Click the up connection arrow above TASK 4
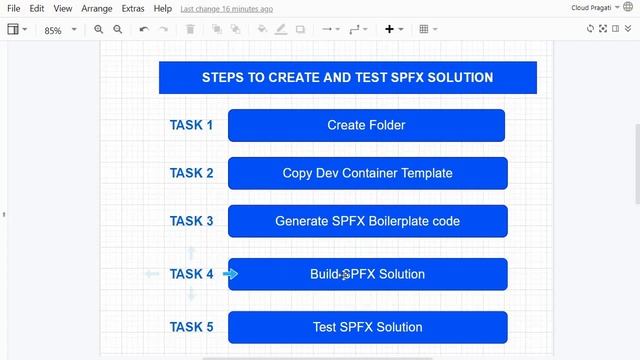This screenshot has width=640, height=360. click(191, 253)
